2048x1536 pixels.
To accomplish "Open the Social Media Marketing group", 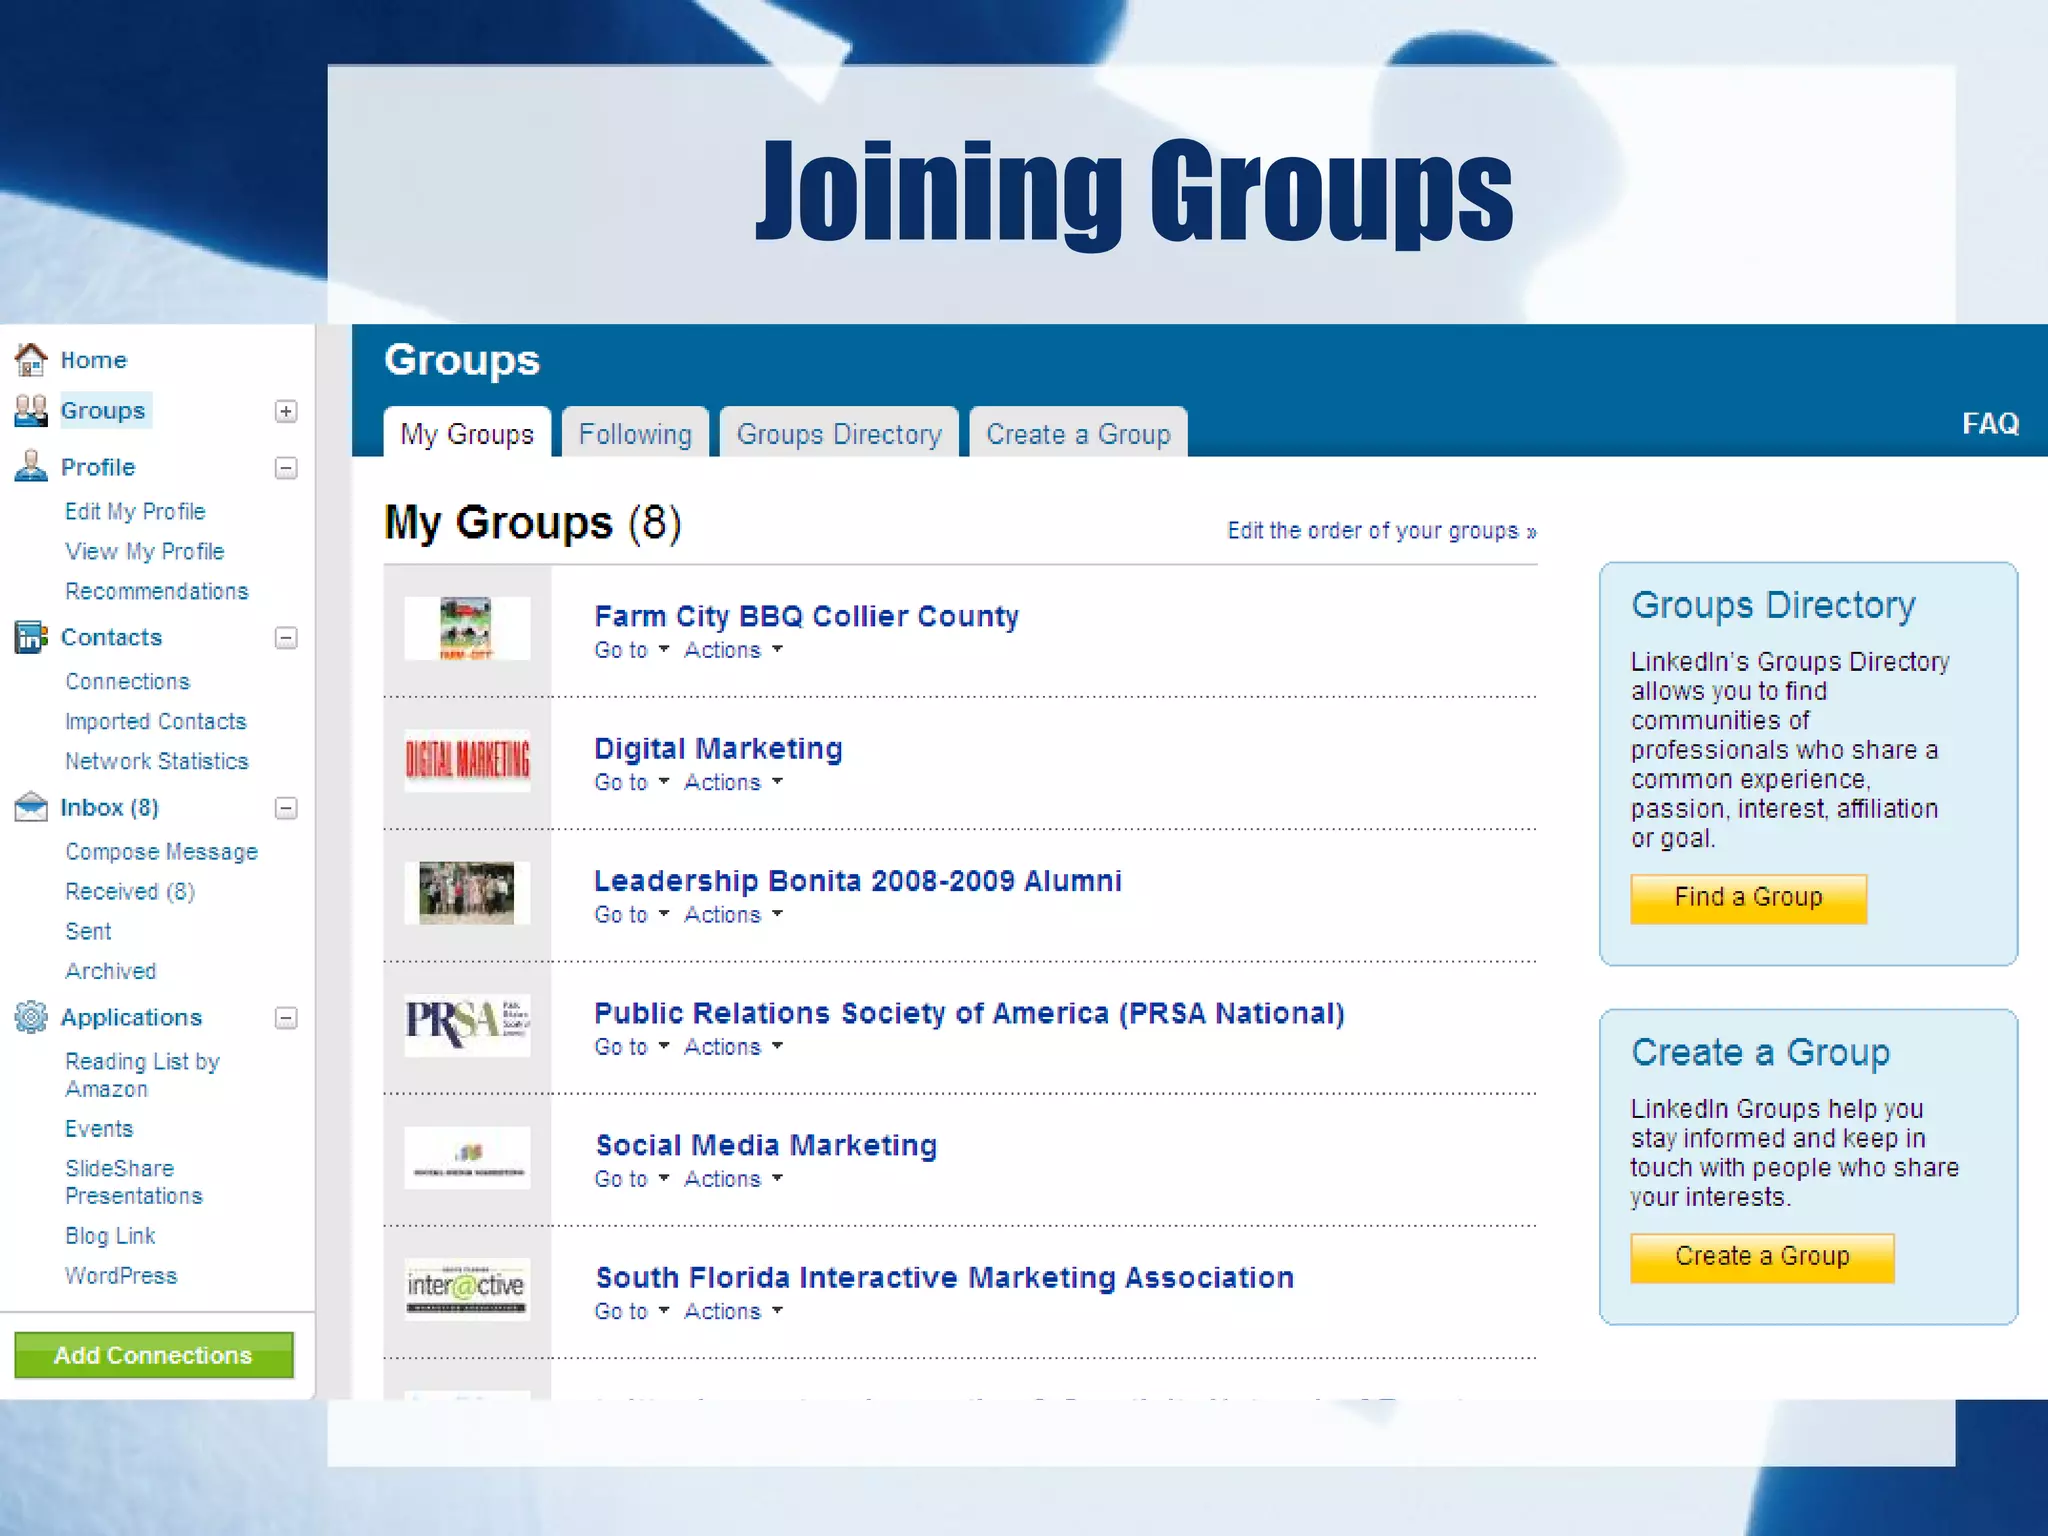I will point(766,1145).
